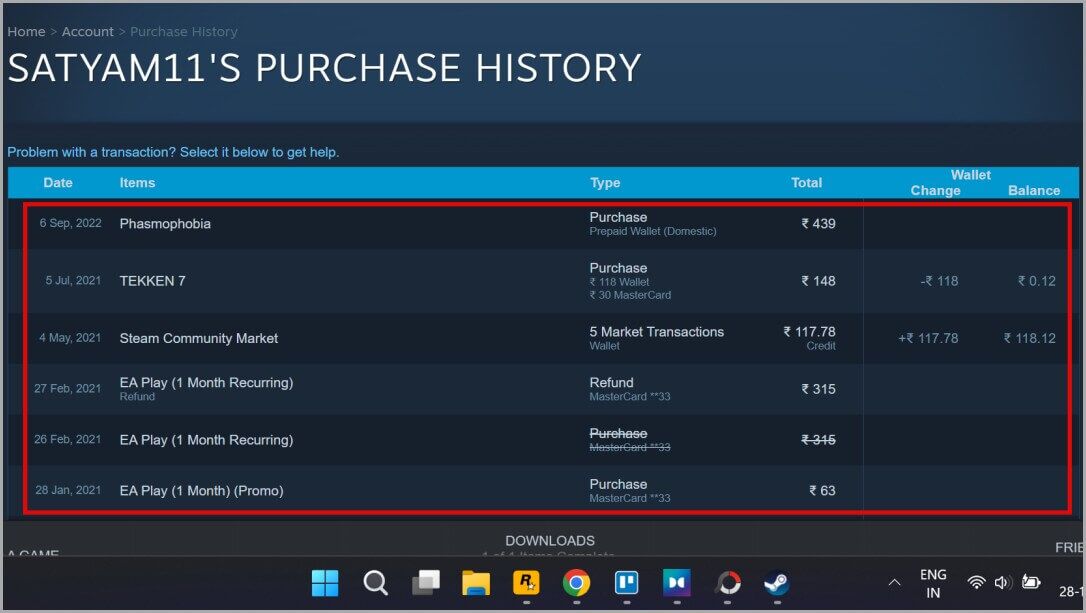The width and height of the screenshot is (1086, 613).
Task: Click the Type column header
Action: pyautogui.click(x=605, y=183)
